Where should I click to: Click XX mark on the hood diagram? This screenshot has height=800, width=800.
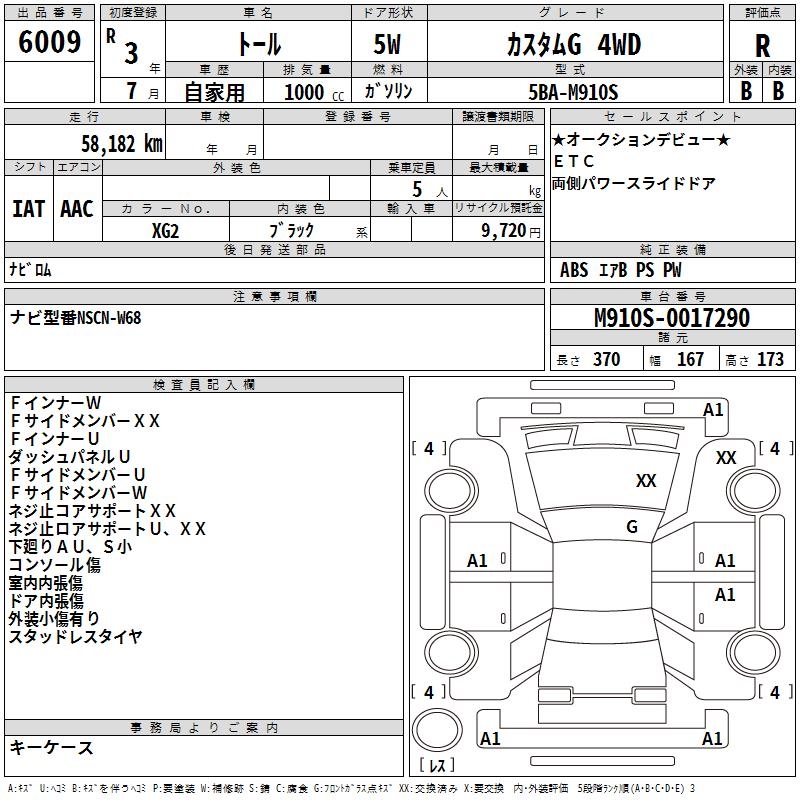[646, 480]
